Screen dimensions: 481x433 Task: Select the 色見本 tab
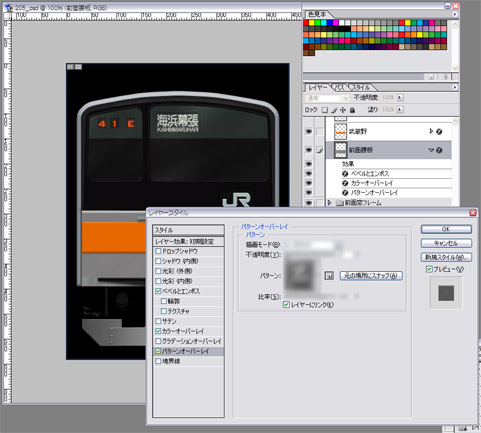click(316, 14)
